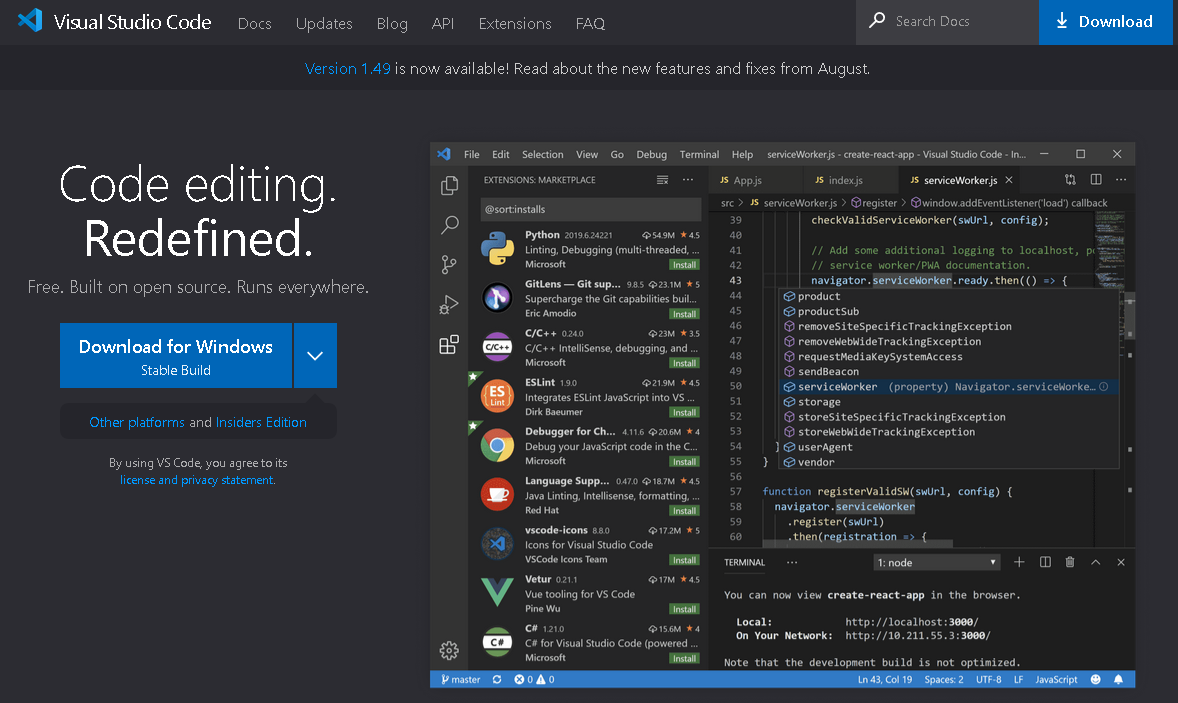
Task: Kill terminal with the trash can icon
Action: tap(1070, 562)
